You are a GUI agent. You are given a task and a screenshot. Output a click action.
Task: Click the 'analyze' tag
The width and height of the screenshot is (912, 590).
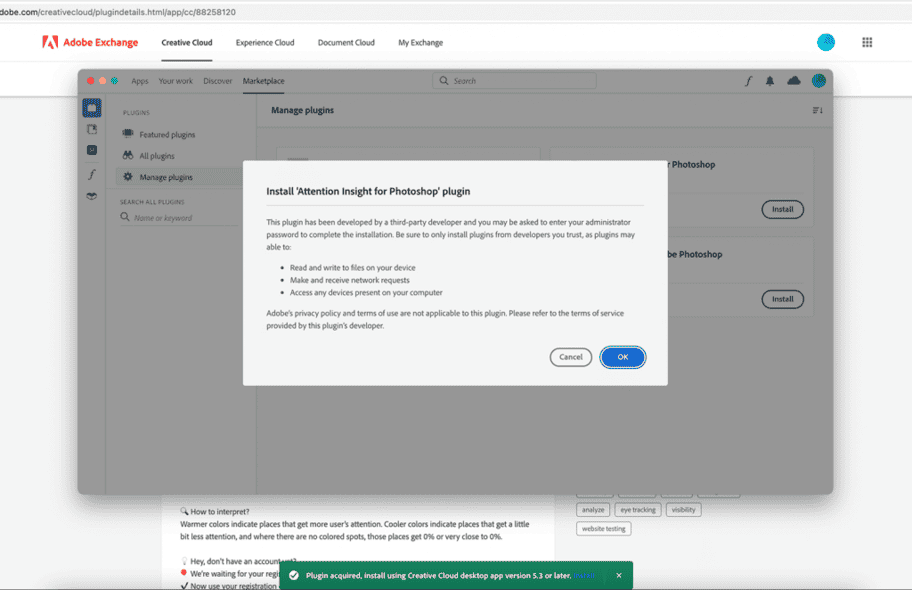pyautogui.click(x=593, y=510)
